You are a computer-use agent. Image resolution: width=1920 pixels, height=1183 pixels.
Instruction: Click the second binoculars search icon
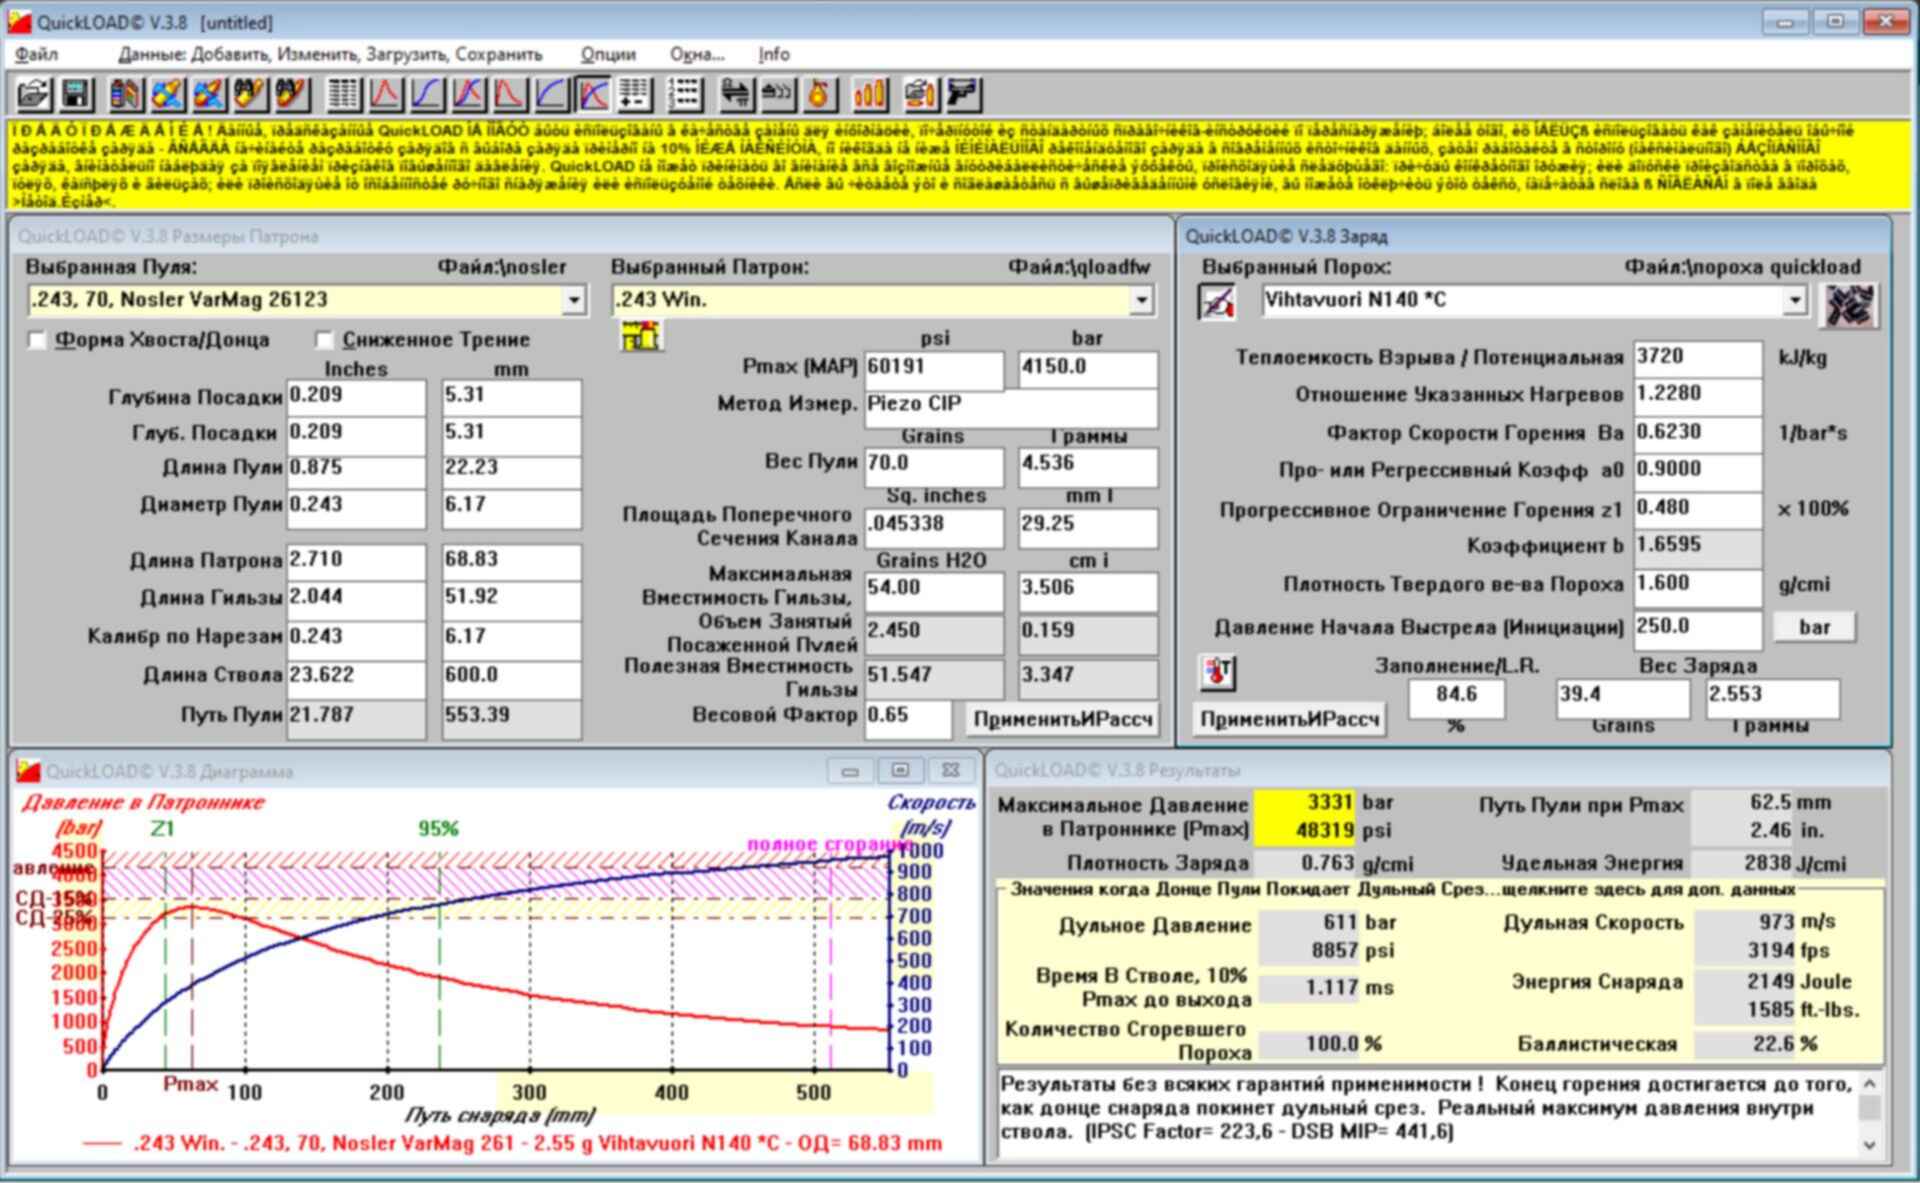pos(291,94)
